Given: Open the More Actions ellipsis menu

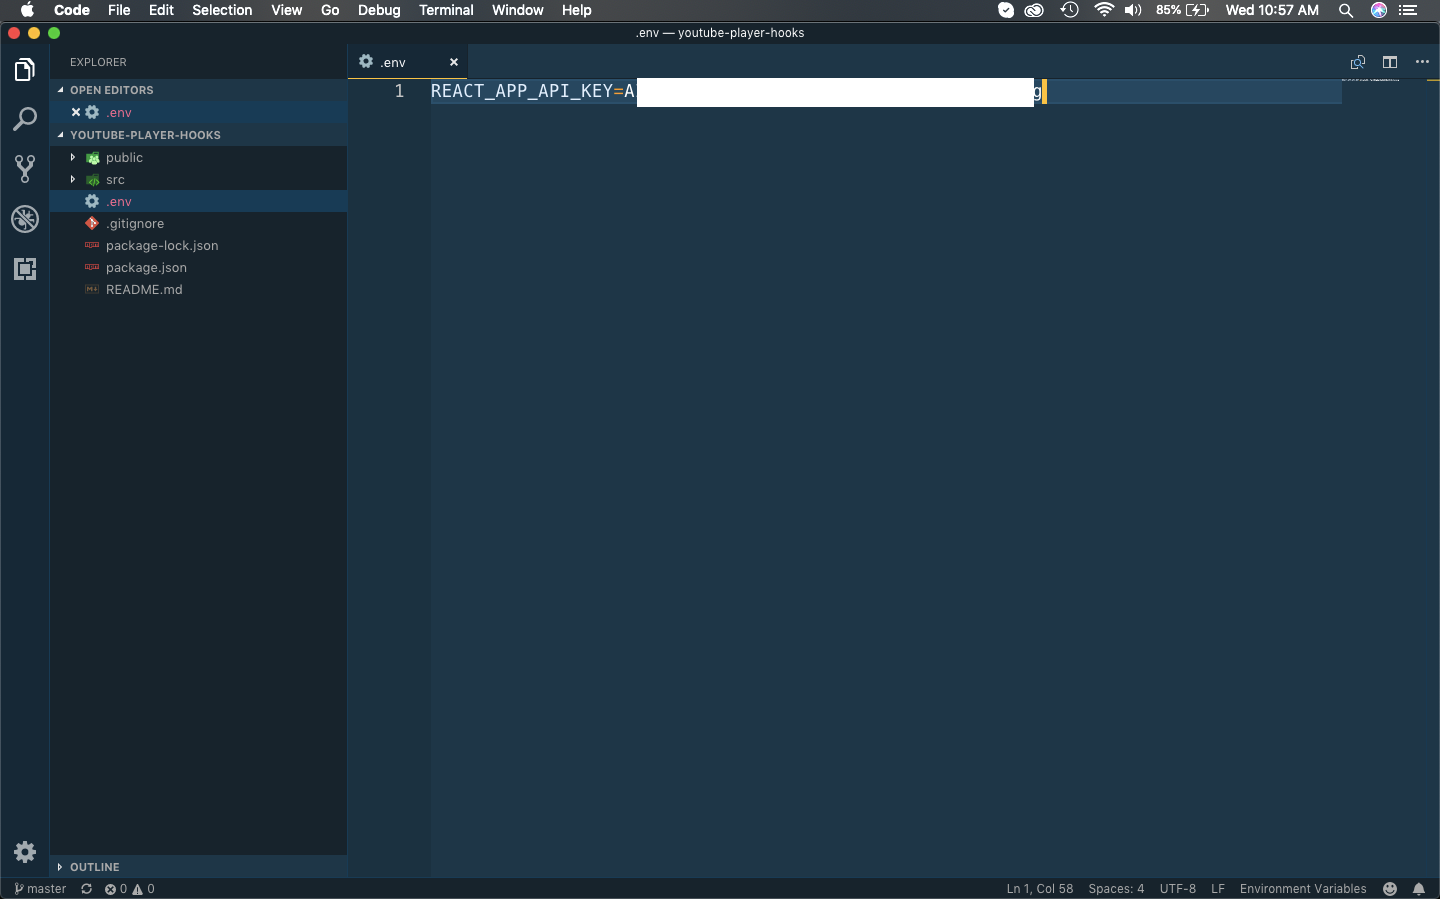Looking at the screenshot, I should [x=1422, y=62].
